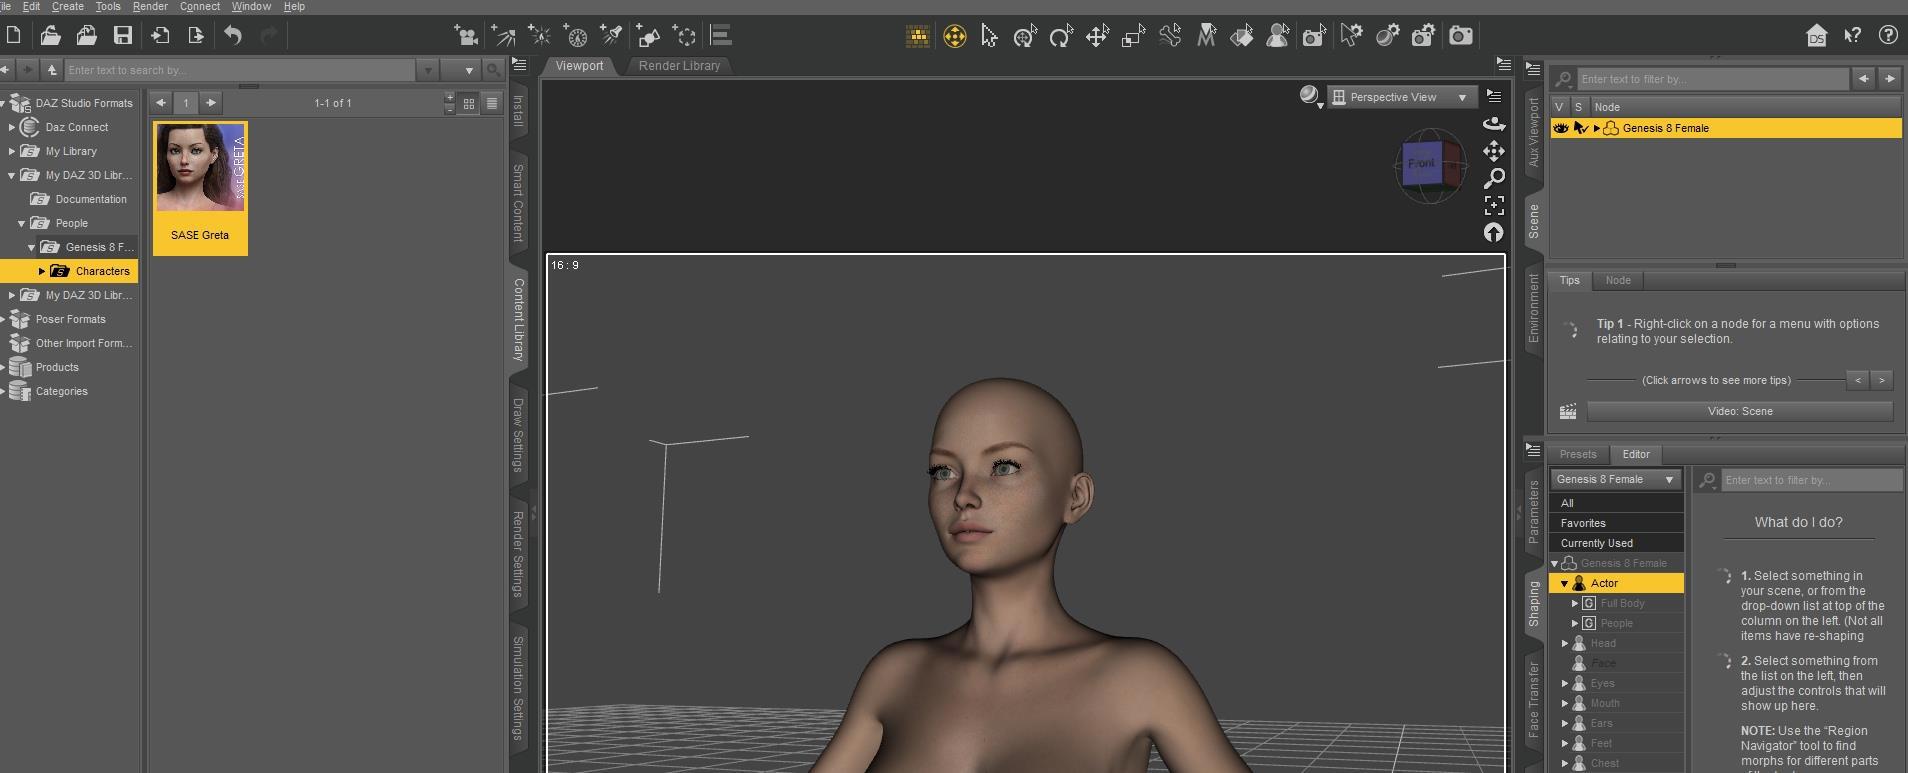Click the Save scene toolbar icon
This screenshot has height=773, width=1908.
tap(122, 36)
